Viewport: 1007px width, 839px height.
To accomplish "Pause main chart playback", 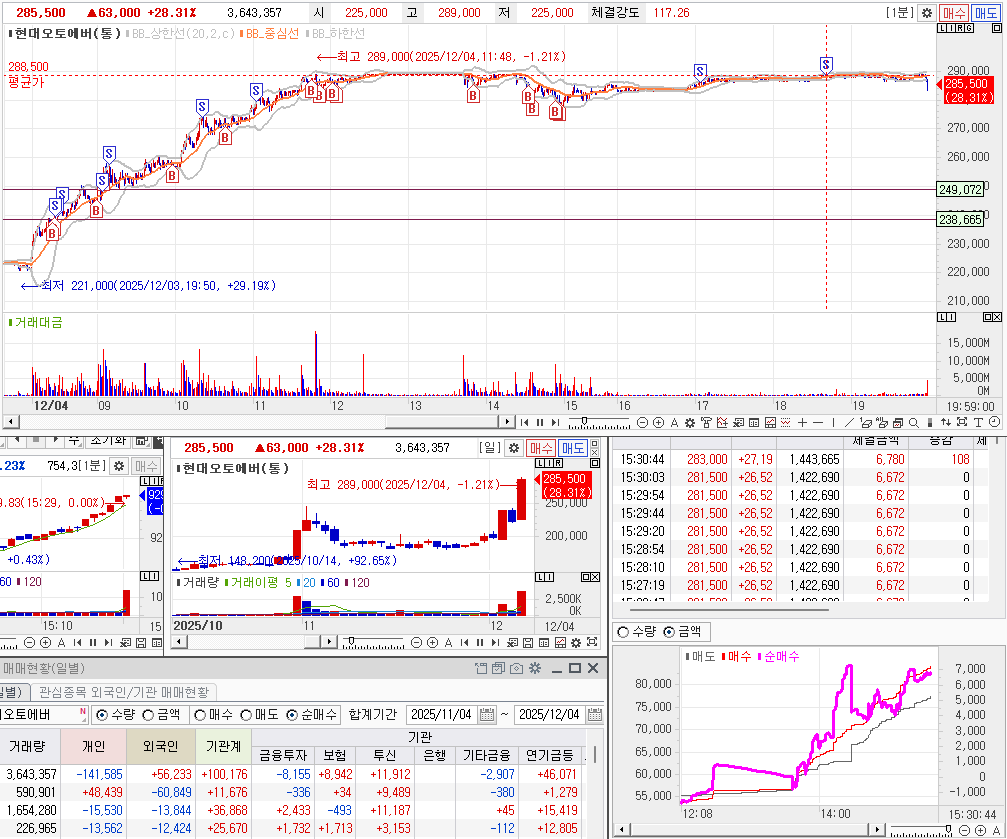I will tap(540, 423).
